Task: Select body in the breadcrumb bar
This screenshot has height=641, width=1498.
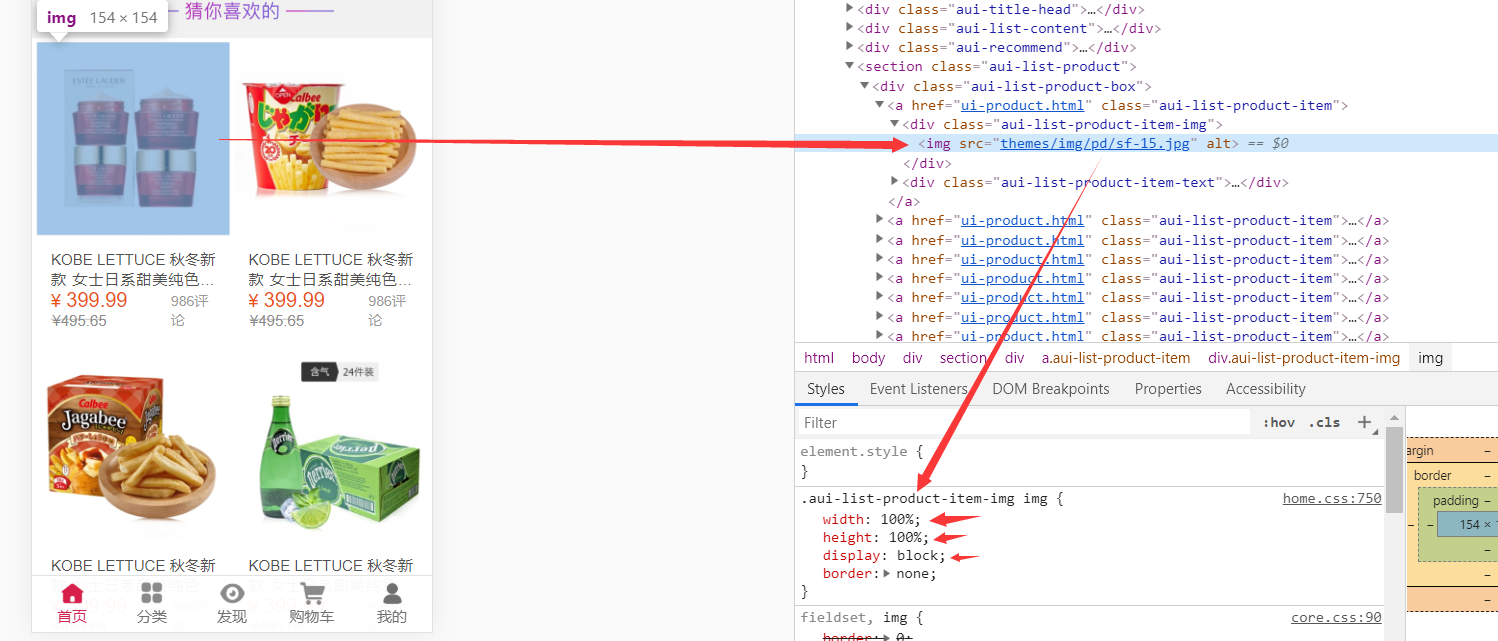Action: [x=869, y=358]
